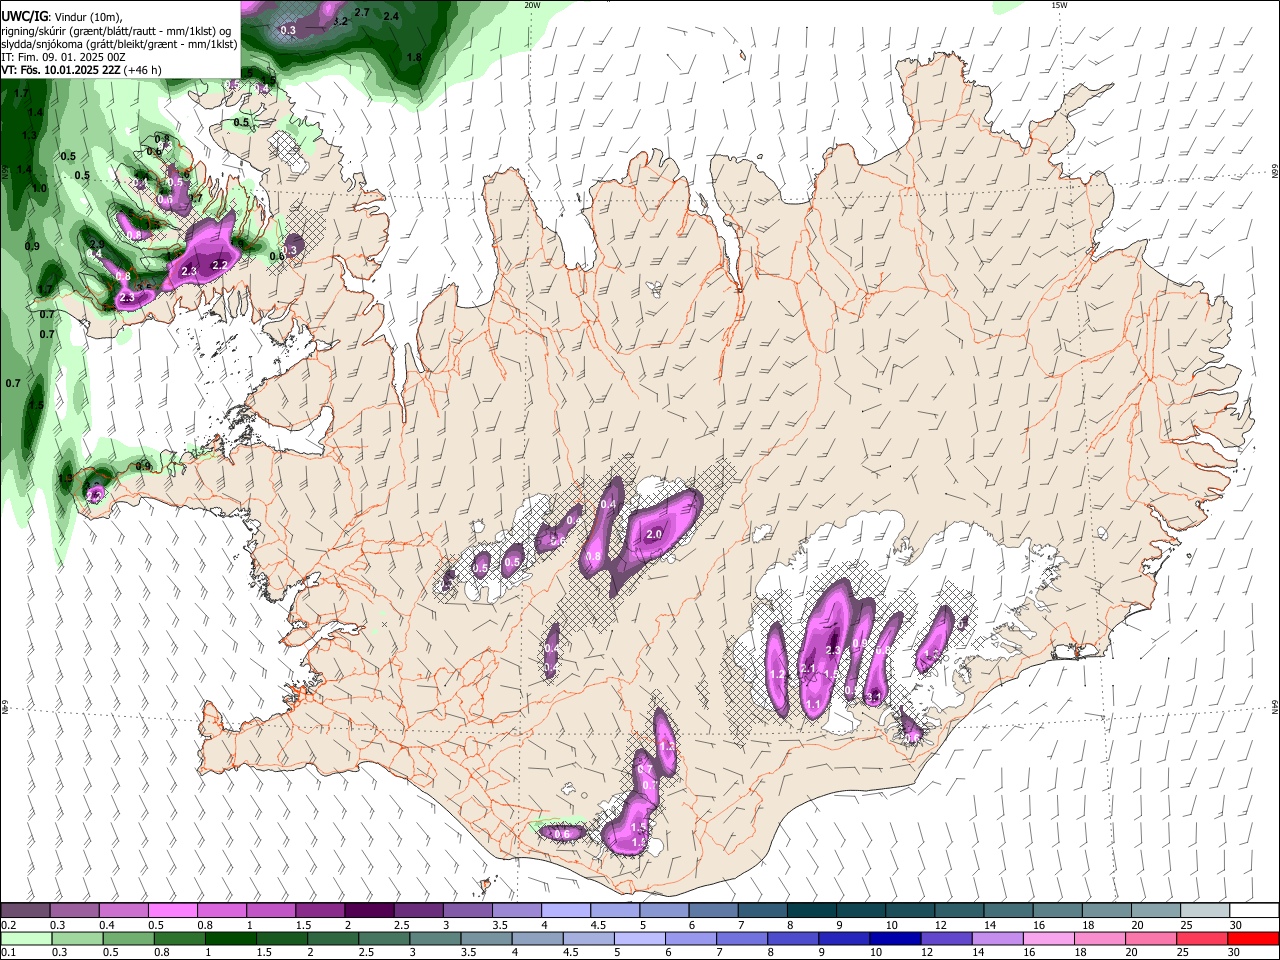Click the '1.8' precipitation value in the green area
The image size is (1280, 960).
[414, 58]
